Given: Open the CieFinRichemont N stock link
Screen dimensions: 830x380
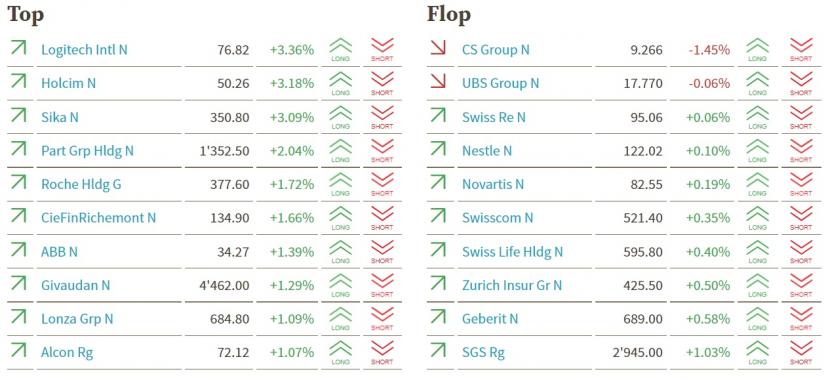Looking at the screenshot, I should (x=98, y=218).
